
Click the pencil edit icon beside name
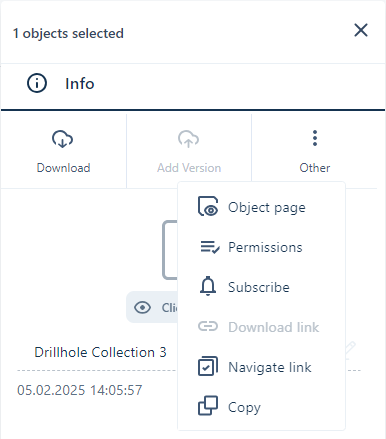(x=350, y=350)
